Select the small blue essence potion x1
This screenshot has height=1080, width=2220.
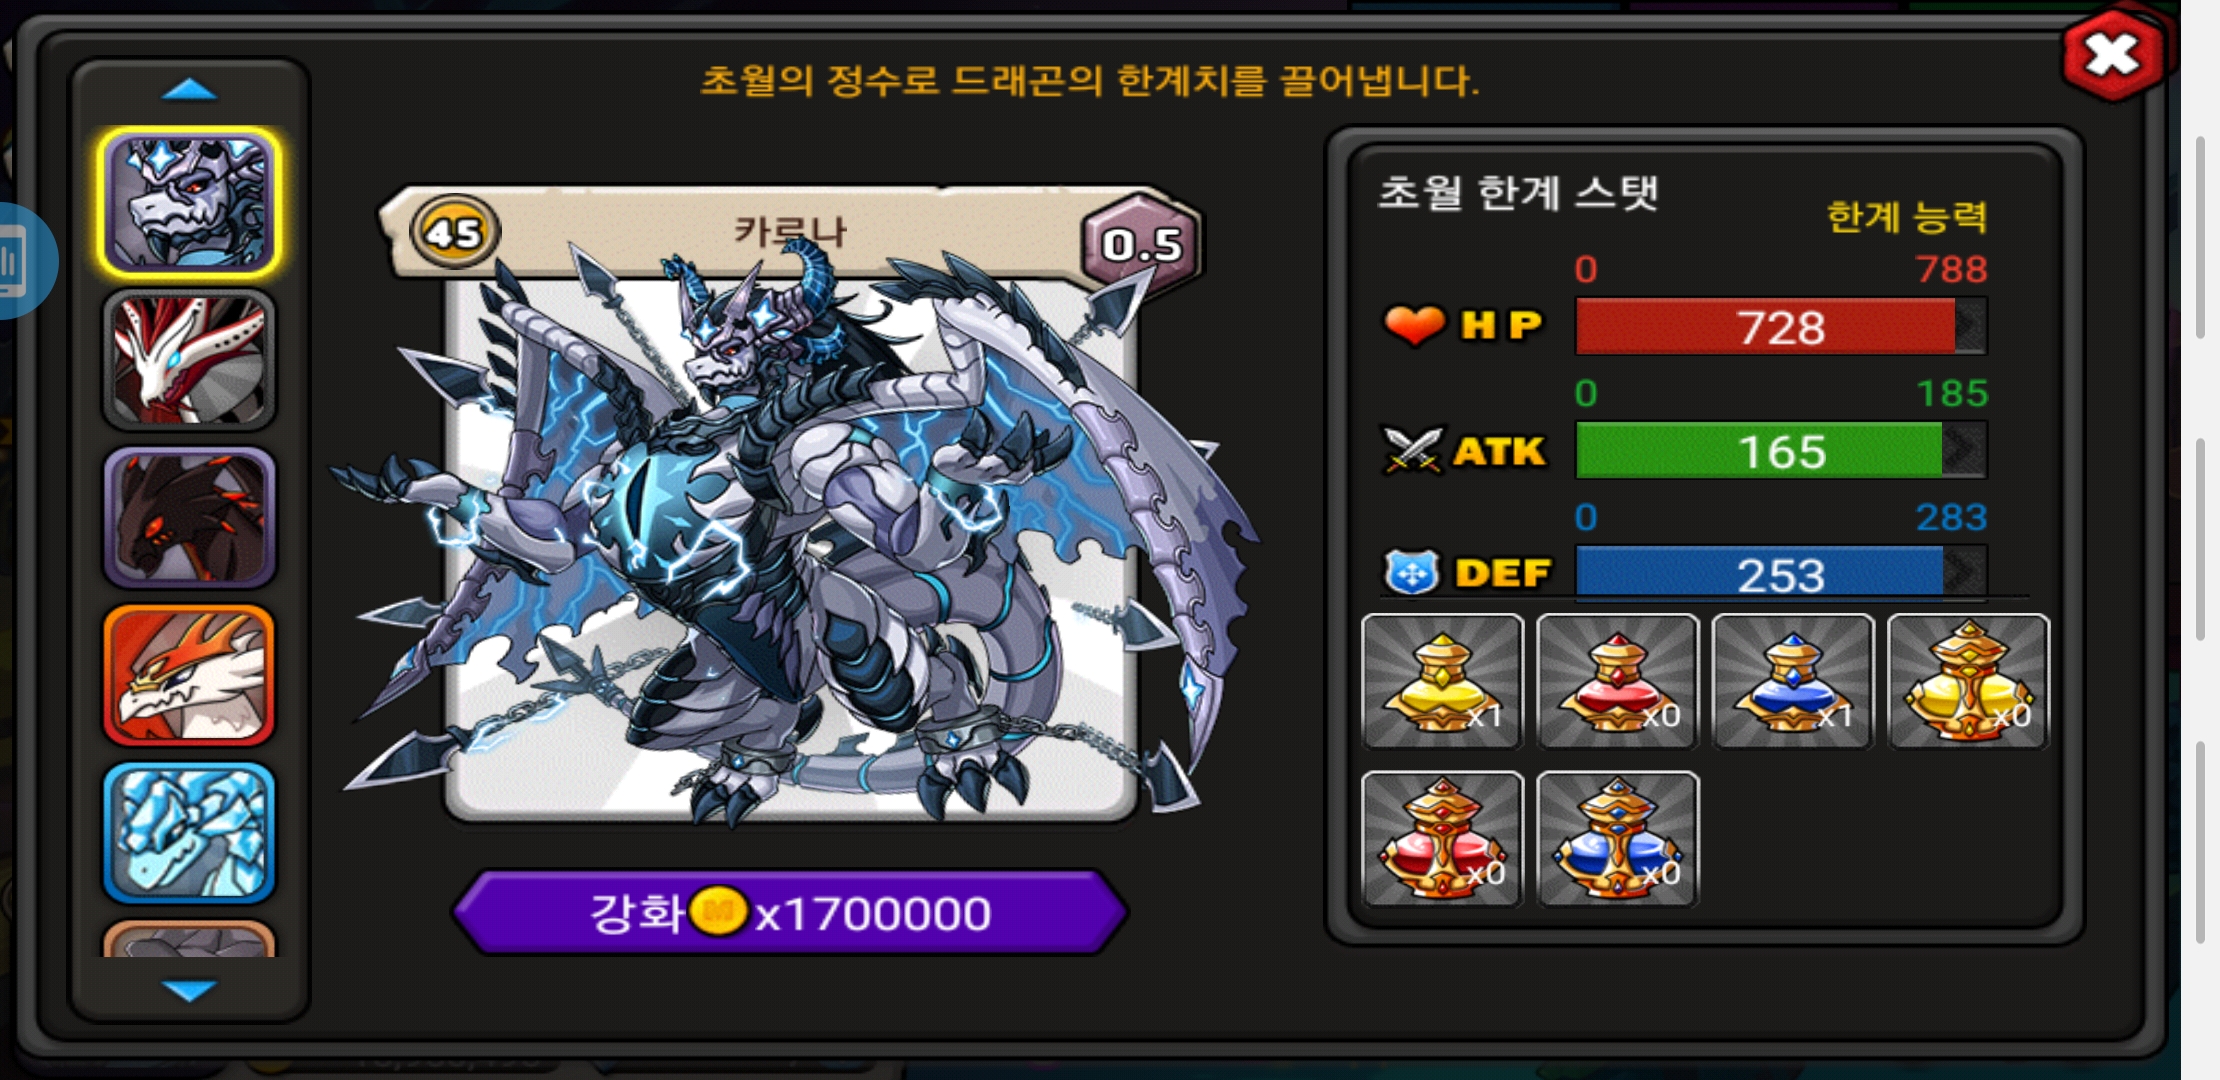point(1792,681)
